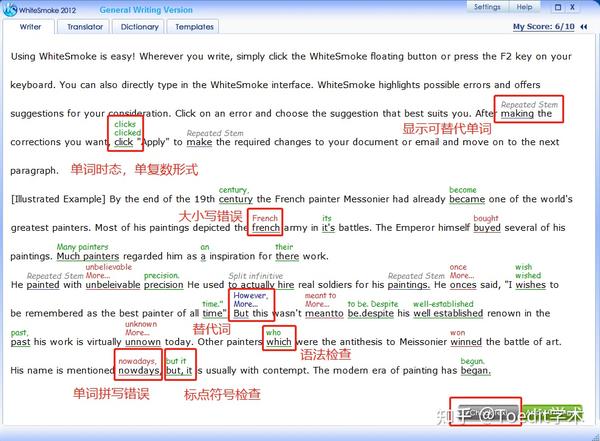Click the underlined word 'began.'
The height and width of the screenshot is (441, 600).
pos(476,370)
